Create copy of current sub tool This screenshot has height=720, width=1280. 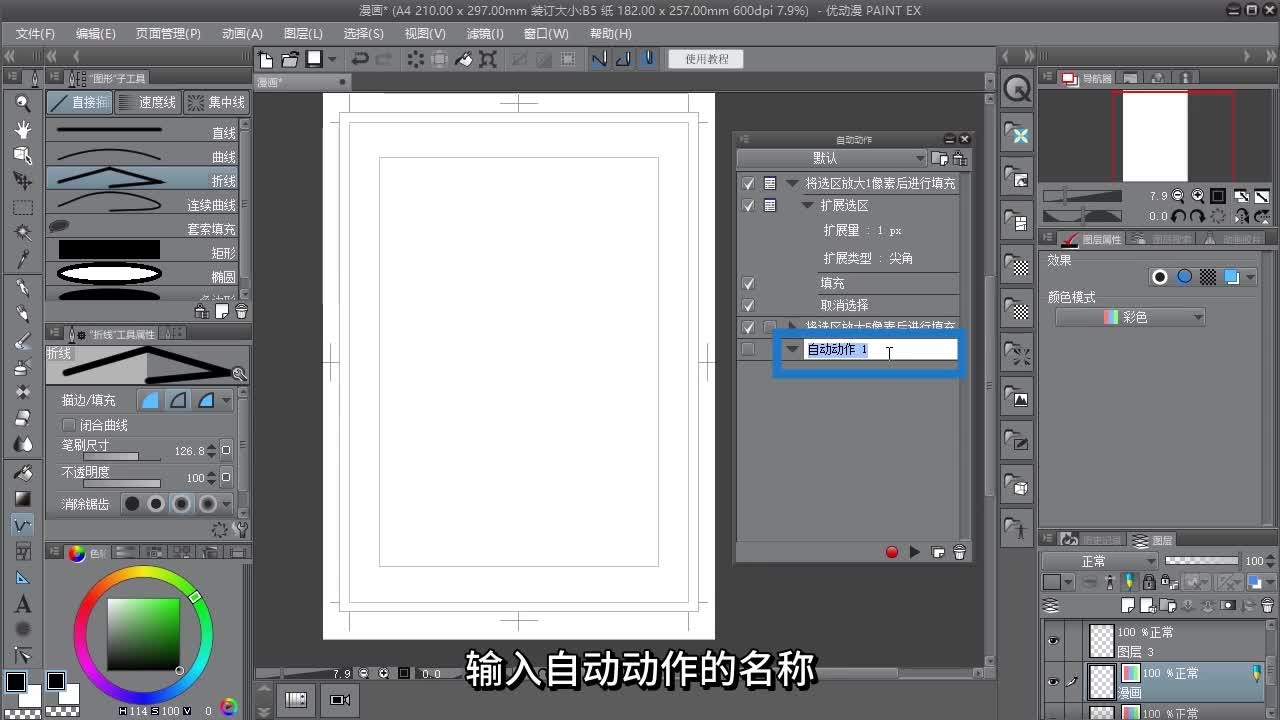222,311
